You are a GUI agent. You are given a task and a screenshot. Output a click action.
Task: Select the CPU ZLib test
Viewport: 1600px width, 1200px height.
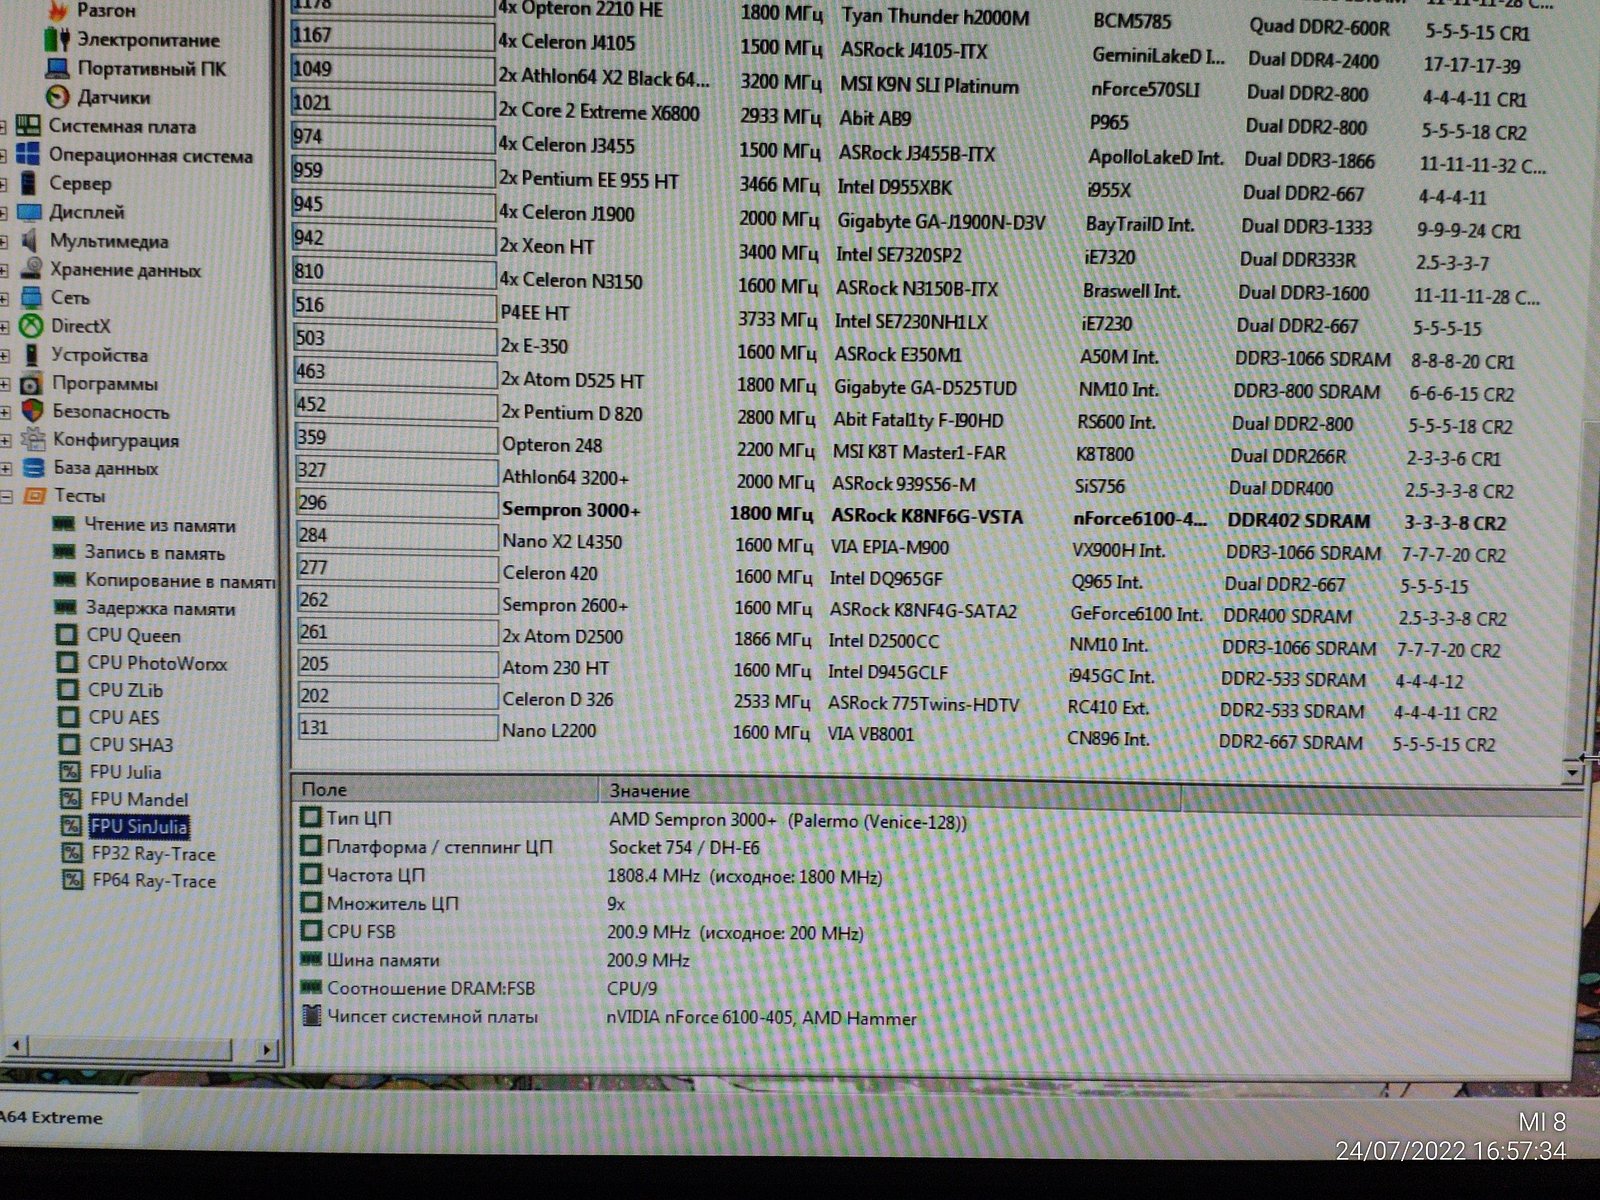[x=125, y=690]
